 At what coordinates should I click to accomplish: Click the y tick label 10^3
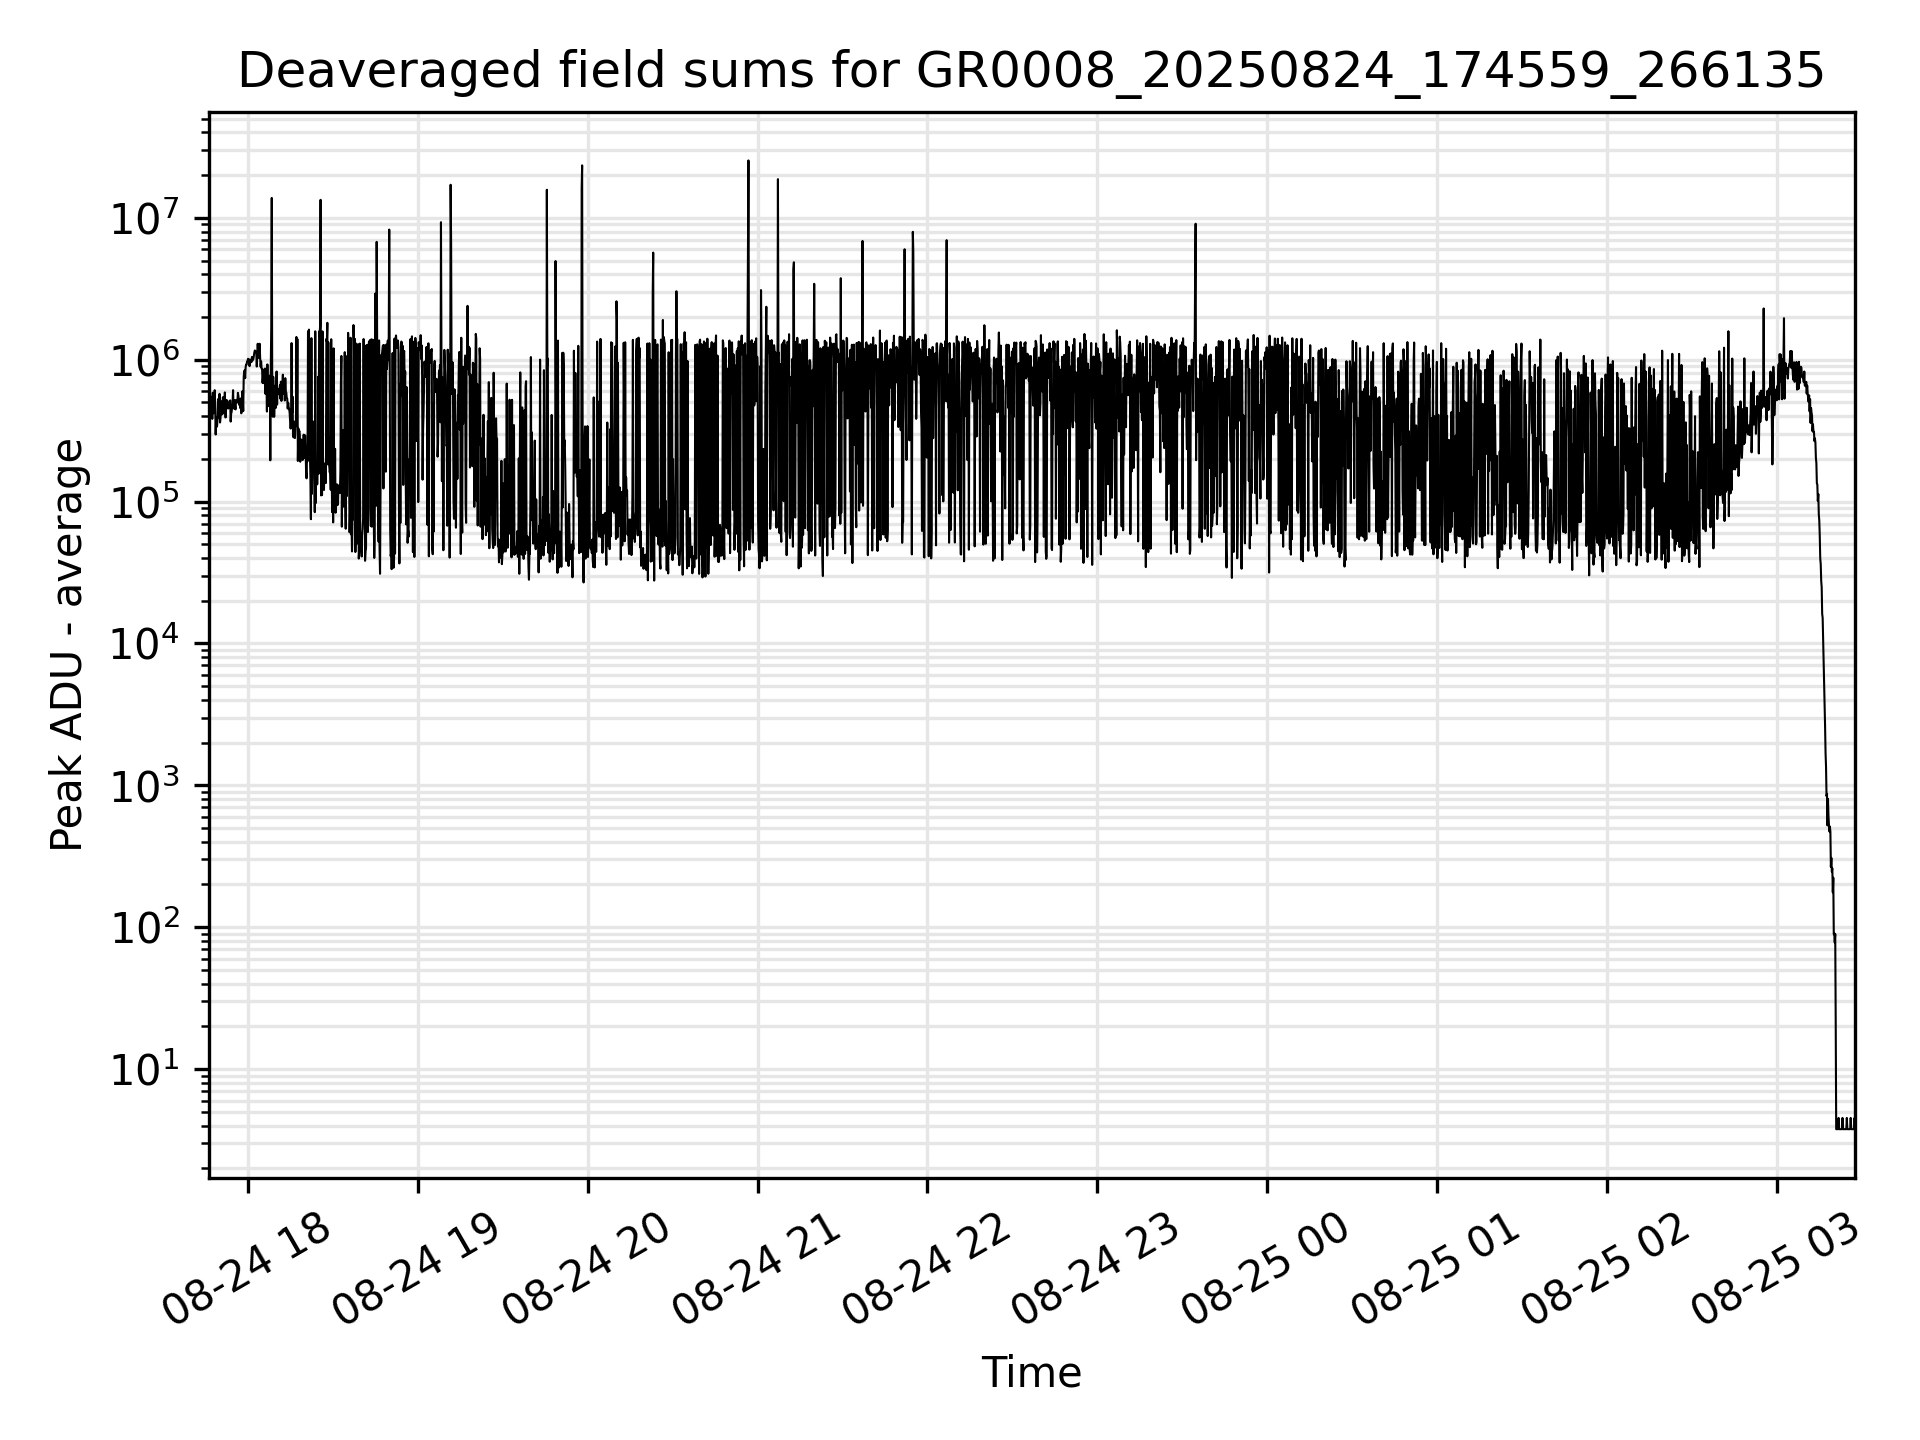(144, 785)
